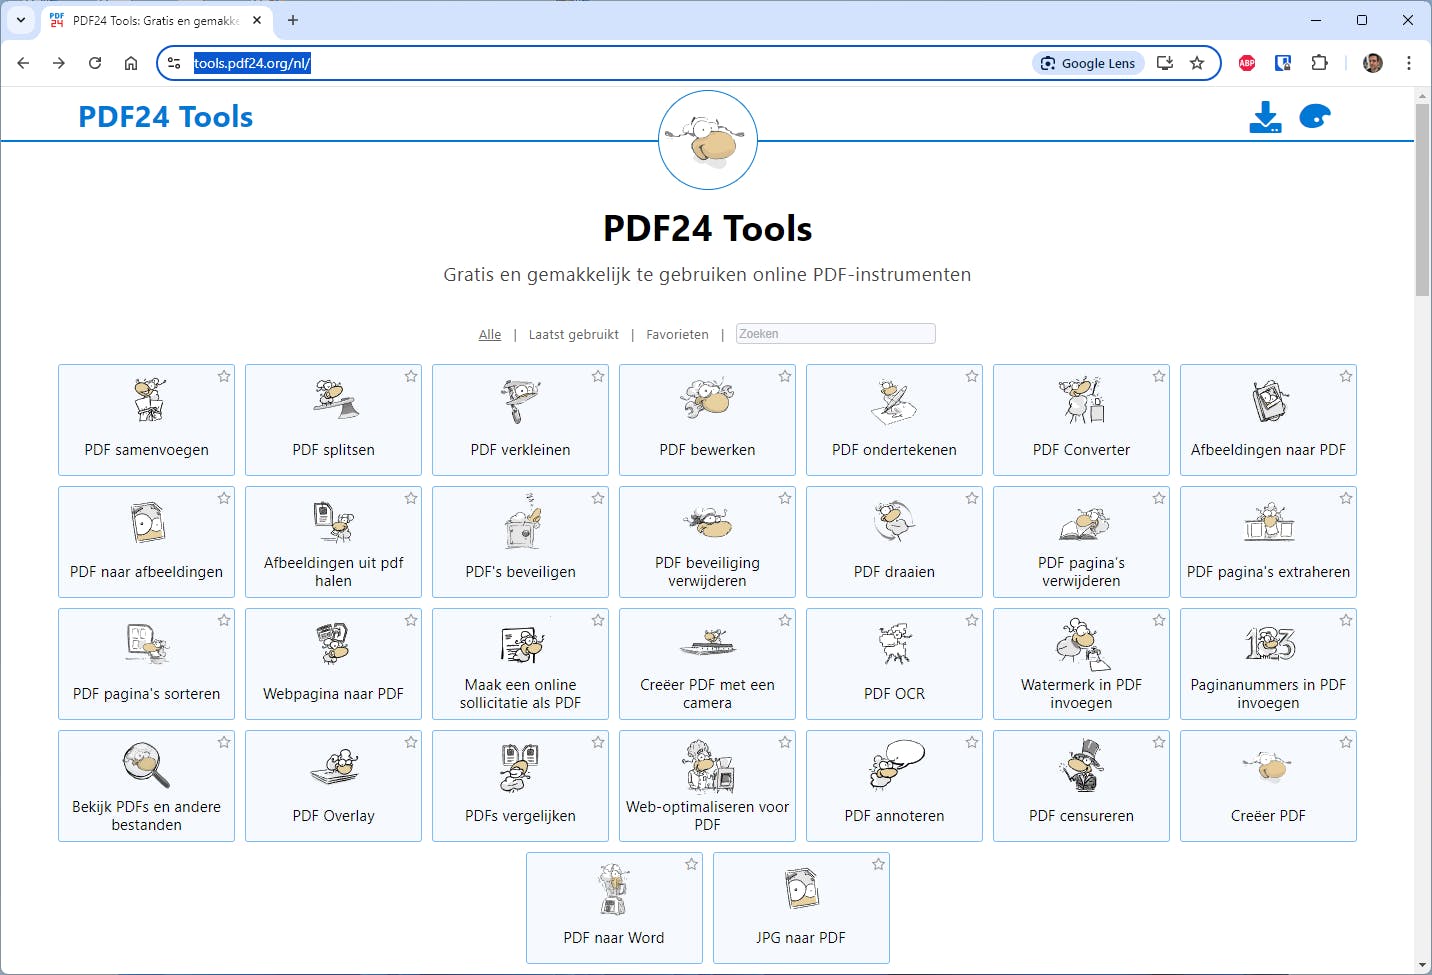Viewport: 1432px width, 975px height.
Task: Open the PDFs vergelijken tool icon
Action: coord(520,767)
